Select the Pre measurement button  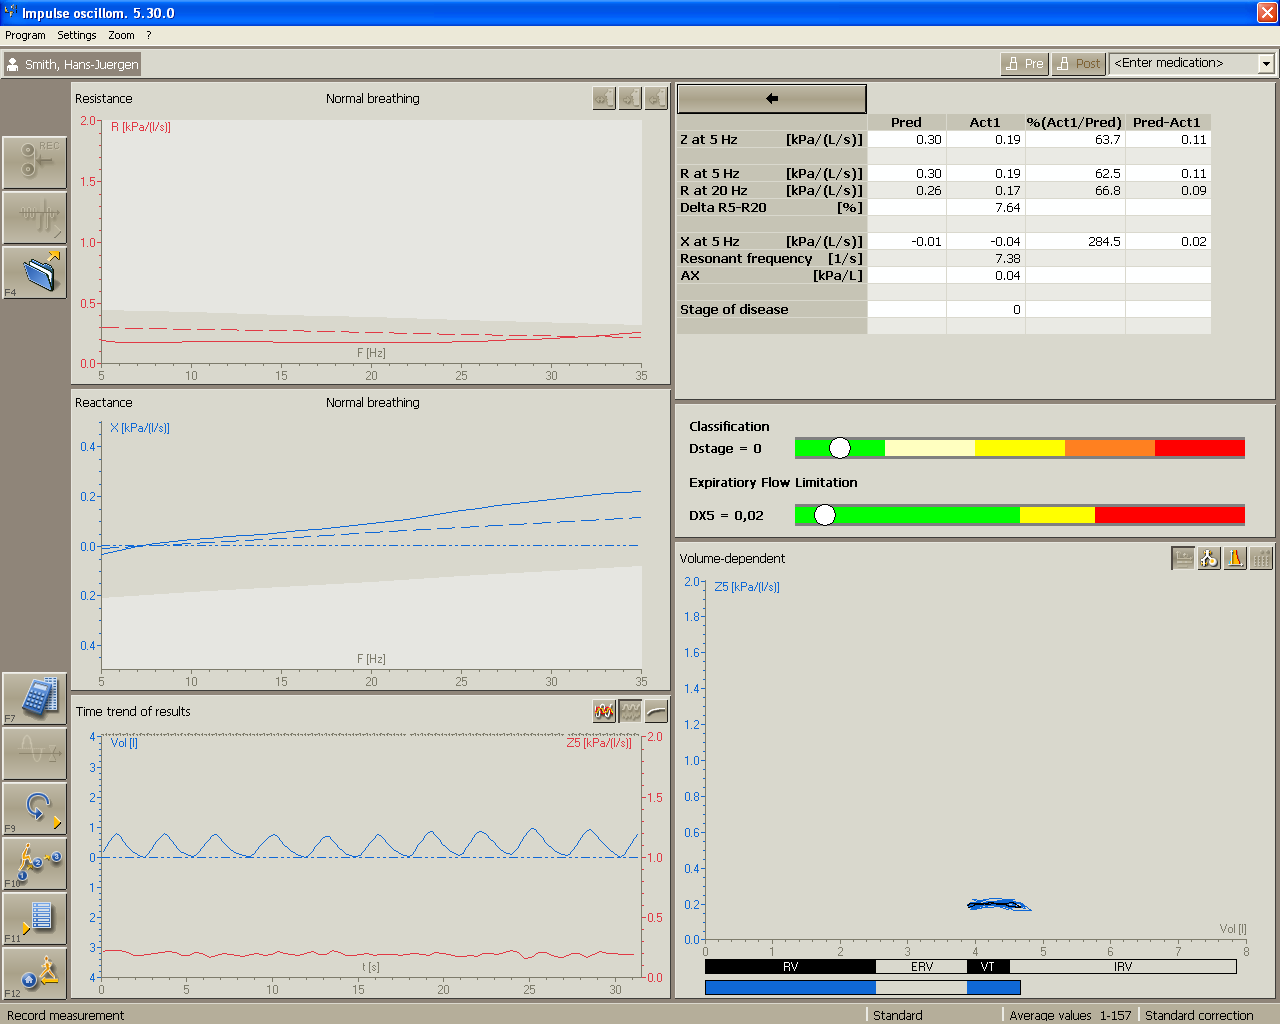[x=1024, y=63]
